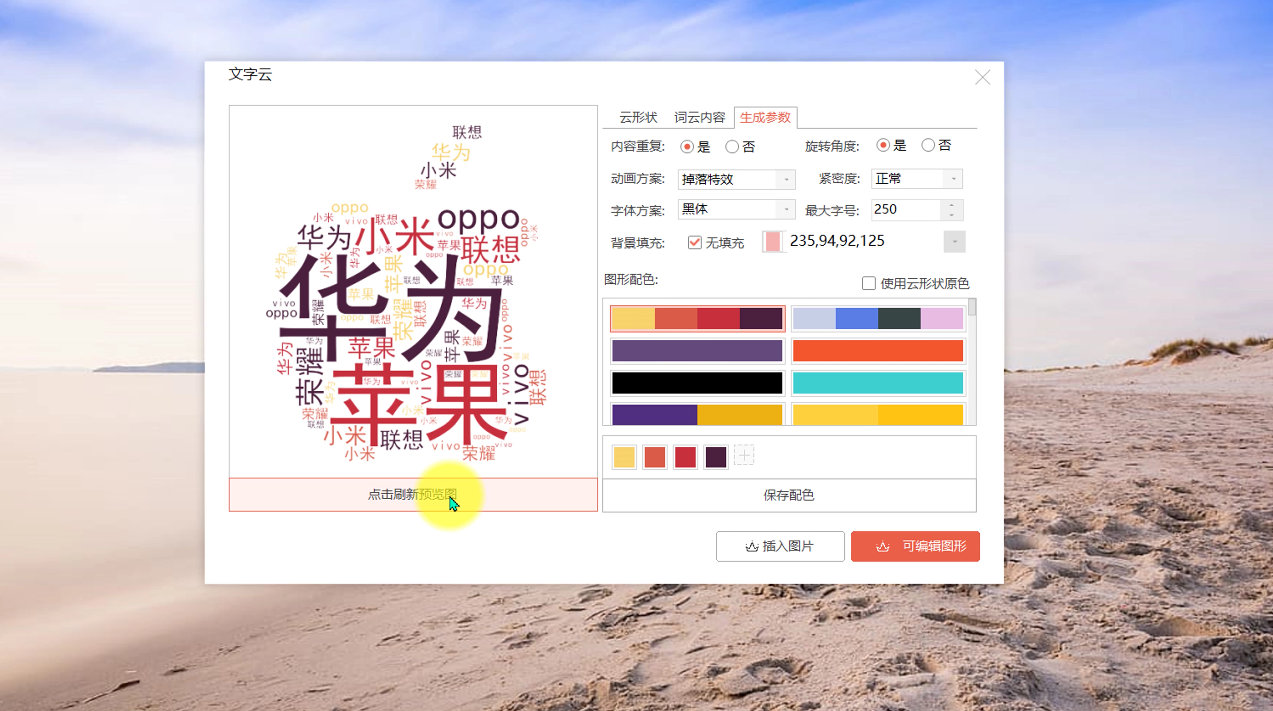Click the 插入图片 button
The width and height of the screenshot is (1273, 711).
tap(780, 546)
